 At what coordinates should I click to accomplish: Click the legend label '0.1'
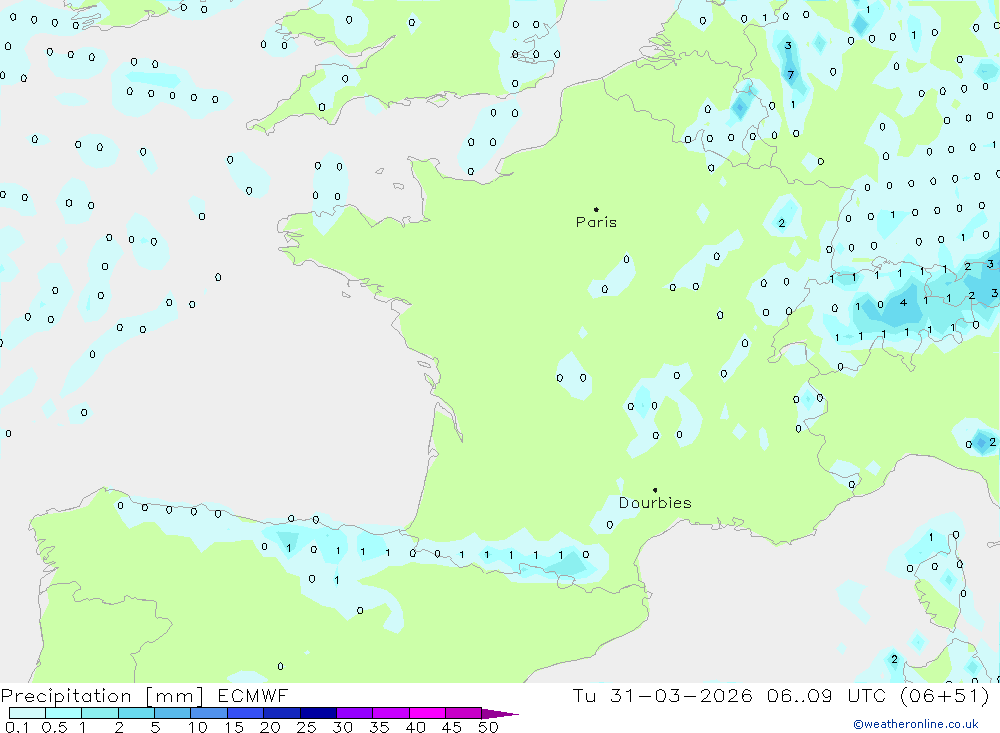point(17,727)
